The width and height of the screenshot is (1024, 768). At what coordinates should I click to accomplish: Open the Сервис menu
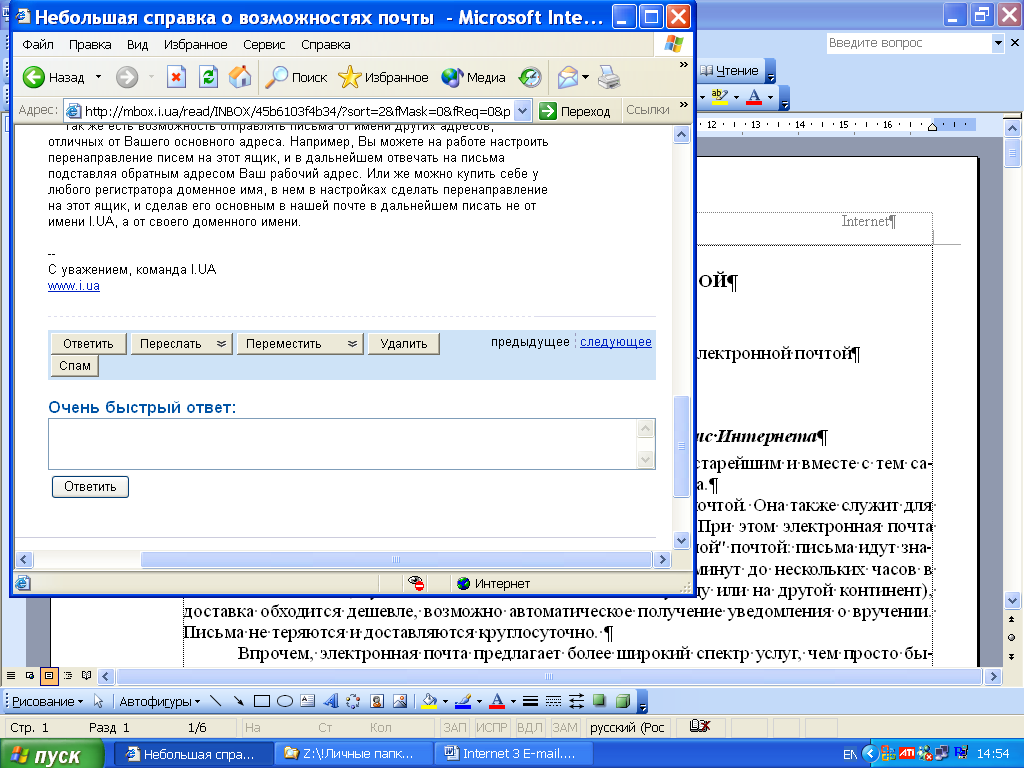tap(264, 44)
